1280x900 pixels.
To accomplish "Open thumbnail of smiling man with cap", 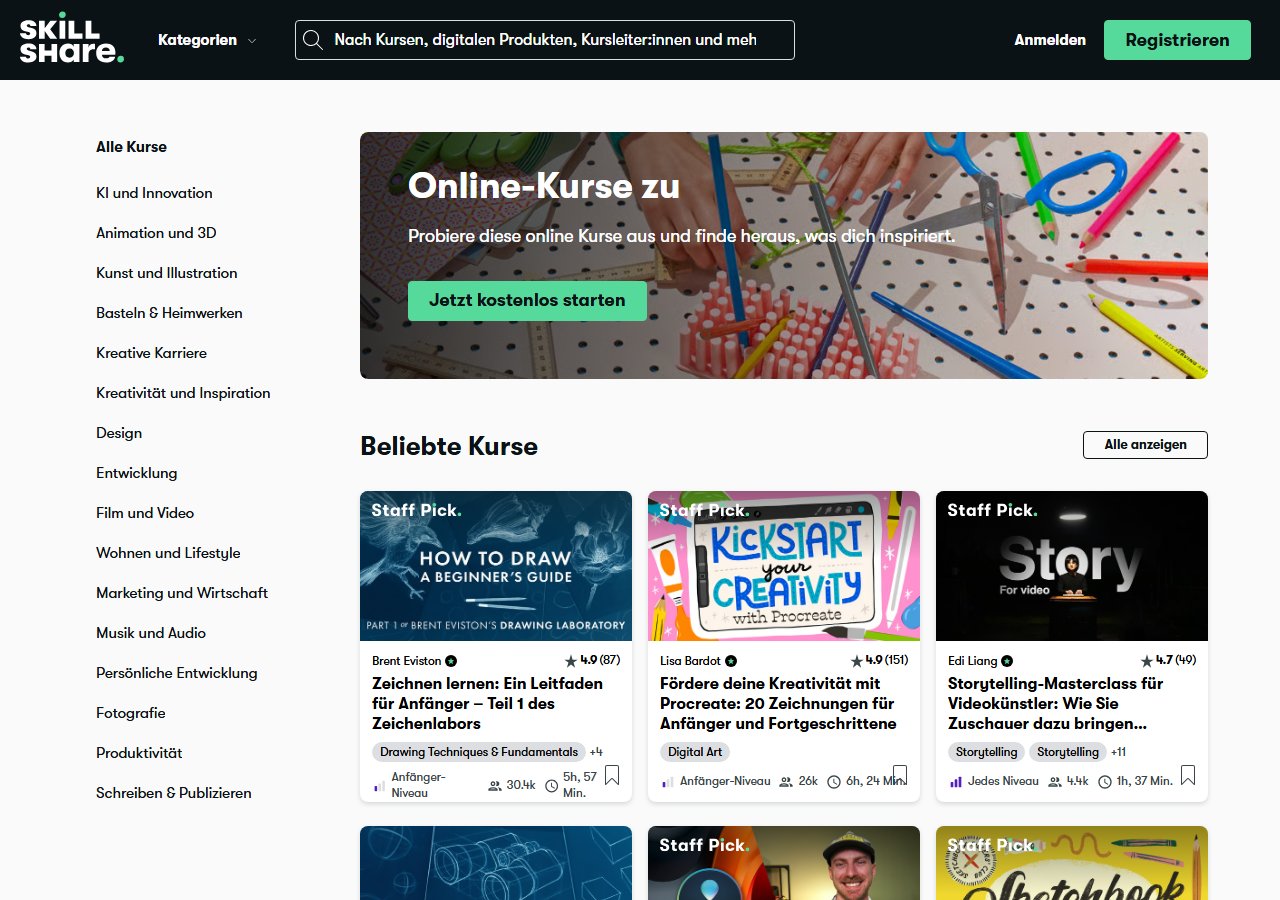I will click(784, 863).
